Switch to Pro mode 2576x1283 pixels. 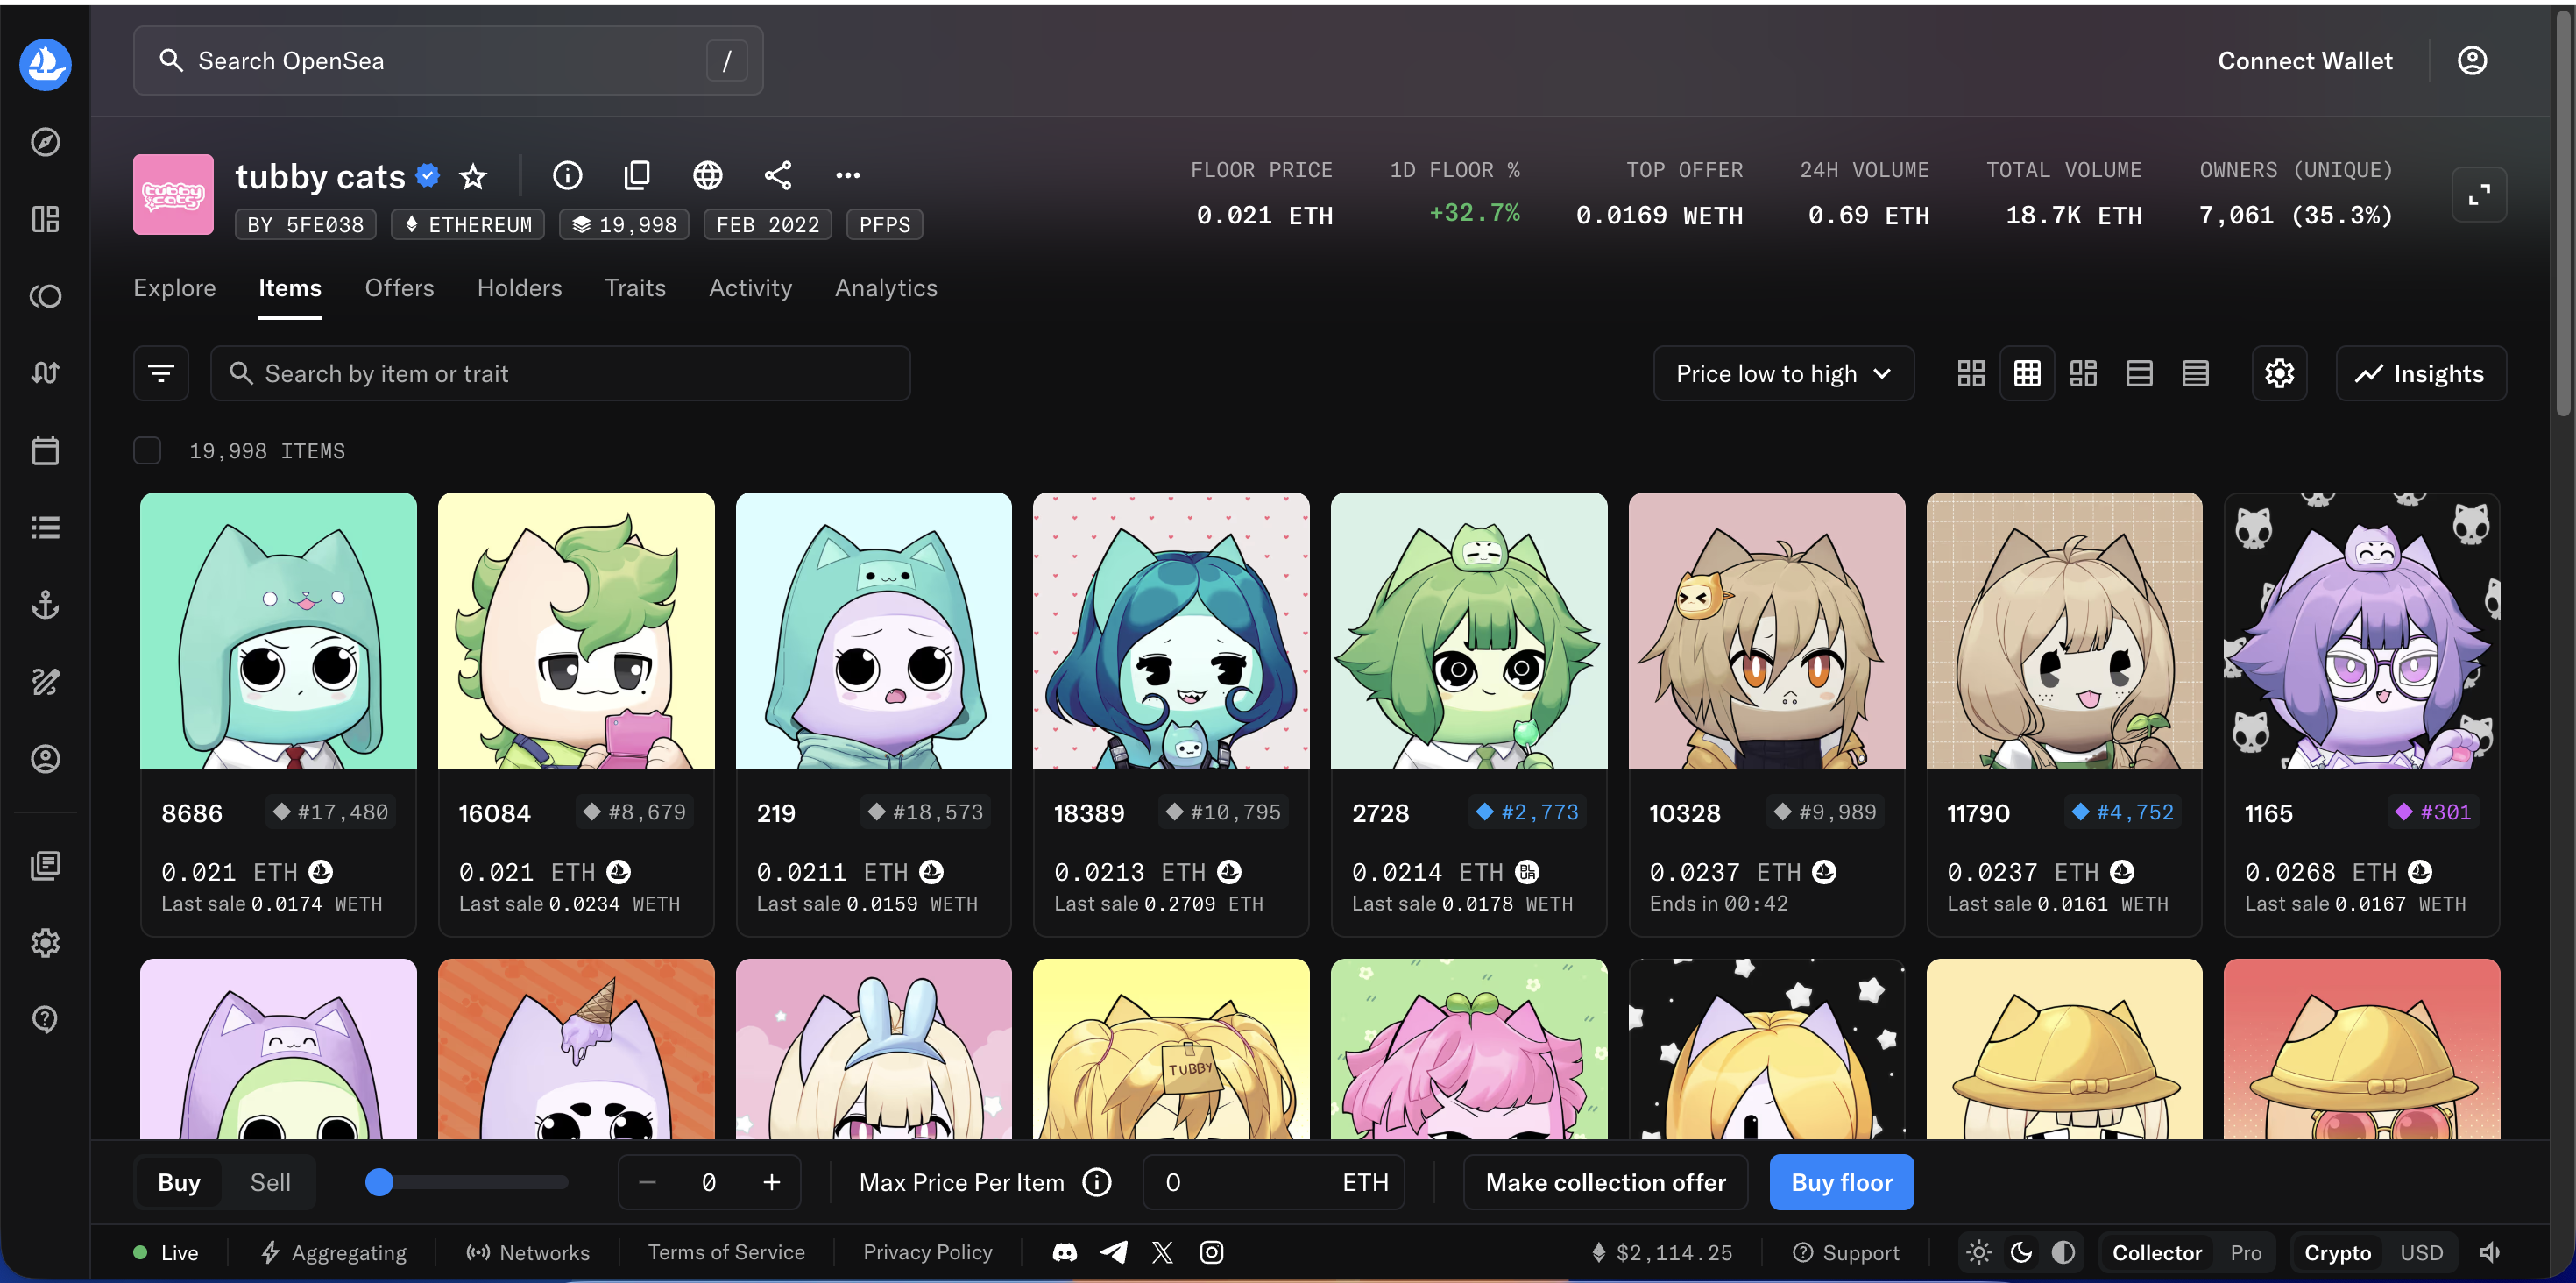(2246, 1253)
